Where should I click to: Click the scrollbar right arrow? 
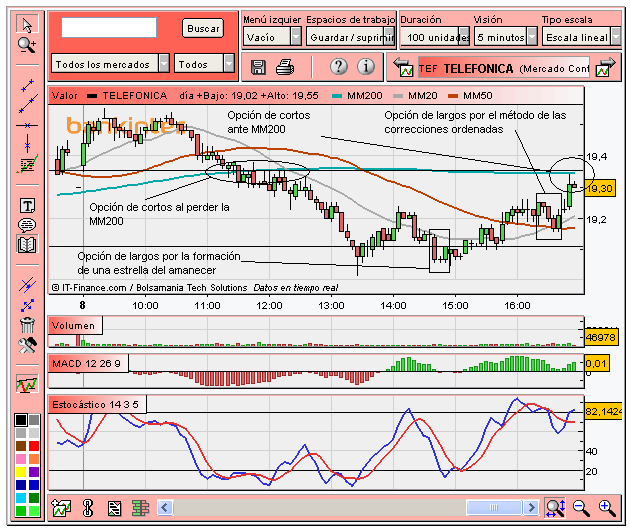531,507
